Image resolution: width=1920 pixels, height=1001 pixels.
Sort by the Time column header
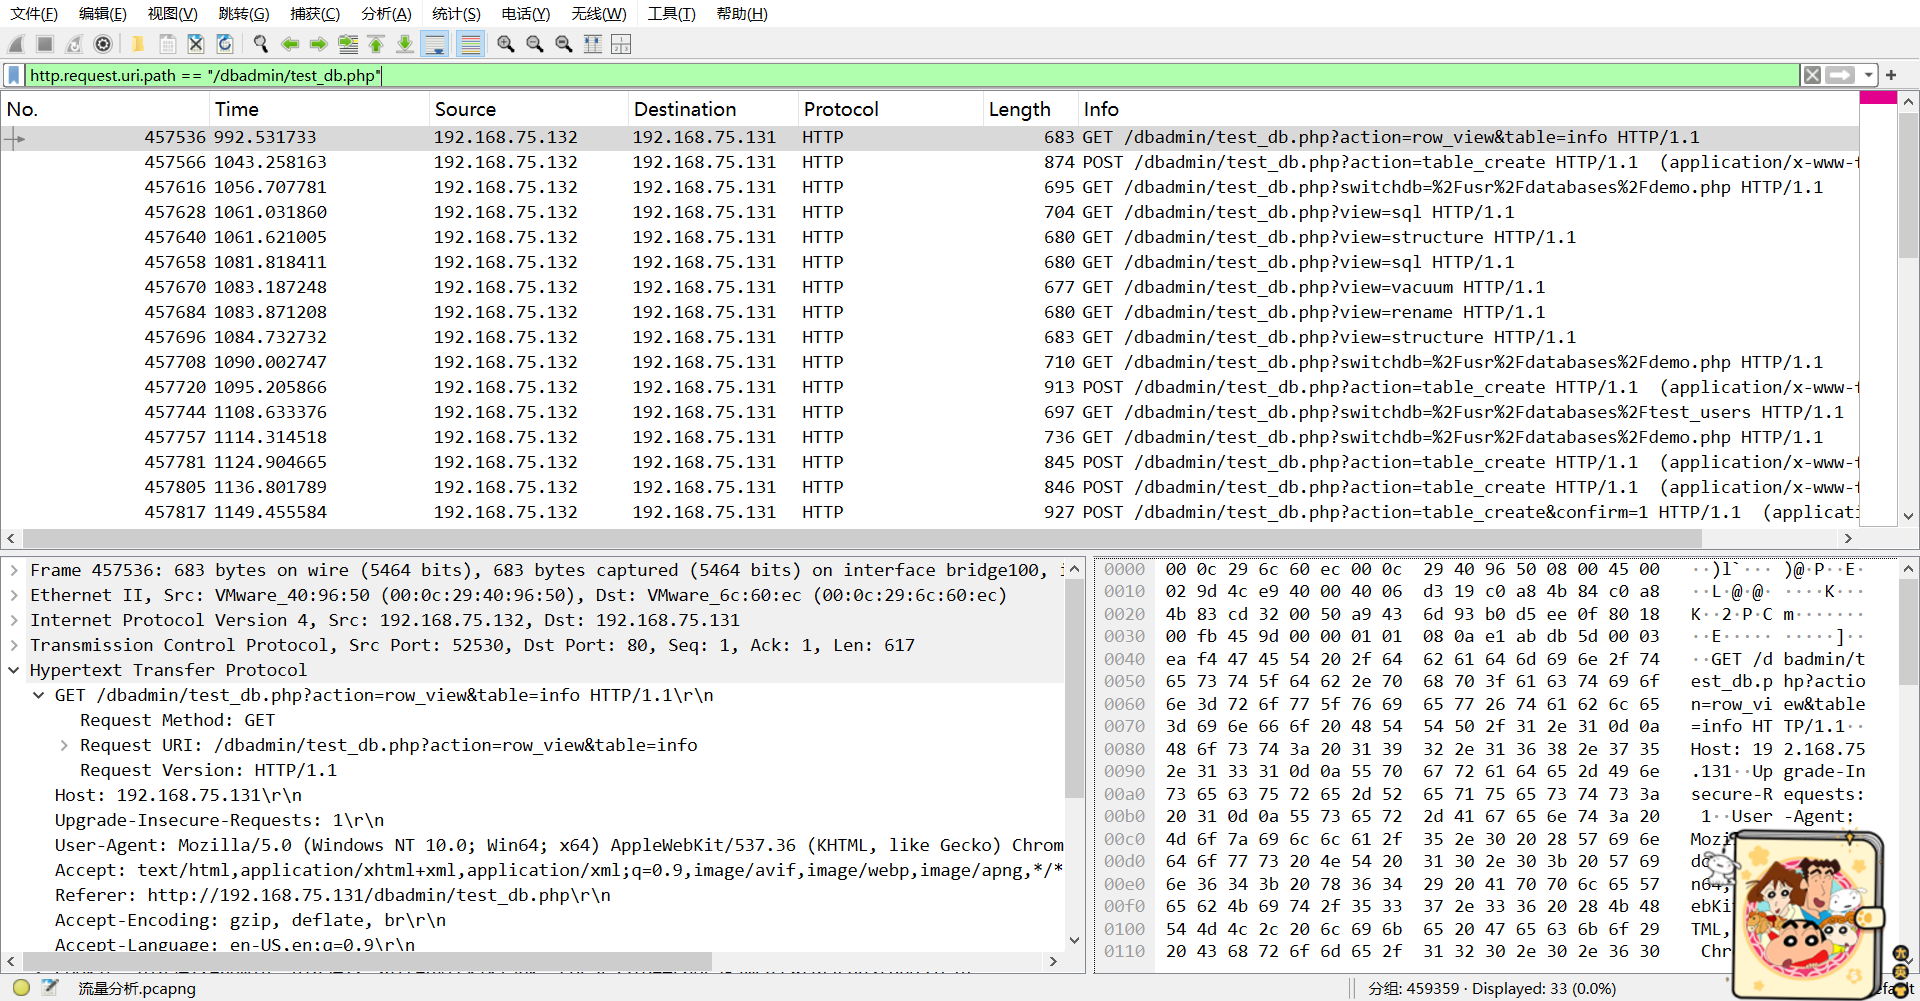[x=319, y=109]
